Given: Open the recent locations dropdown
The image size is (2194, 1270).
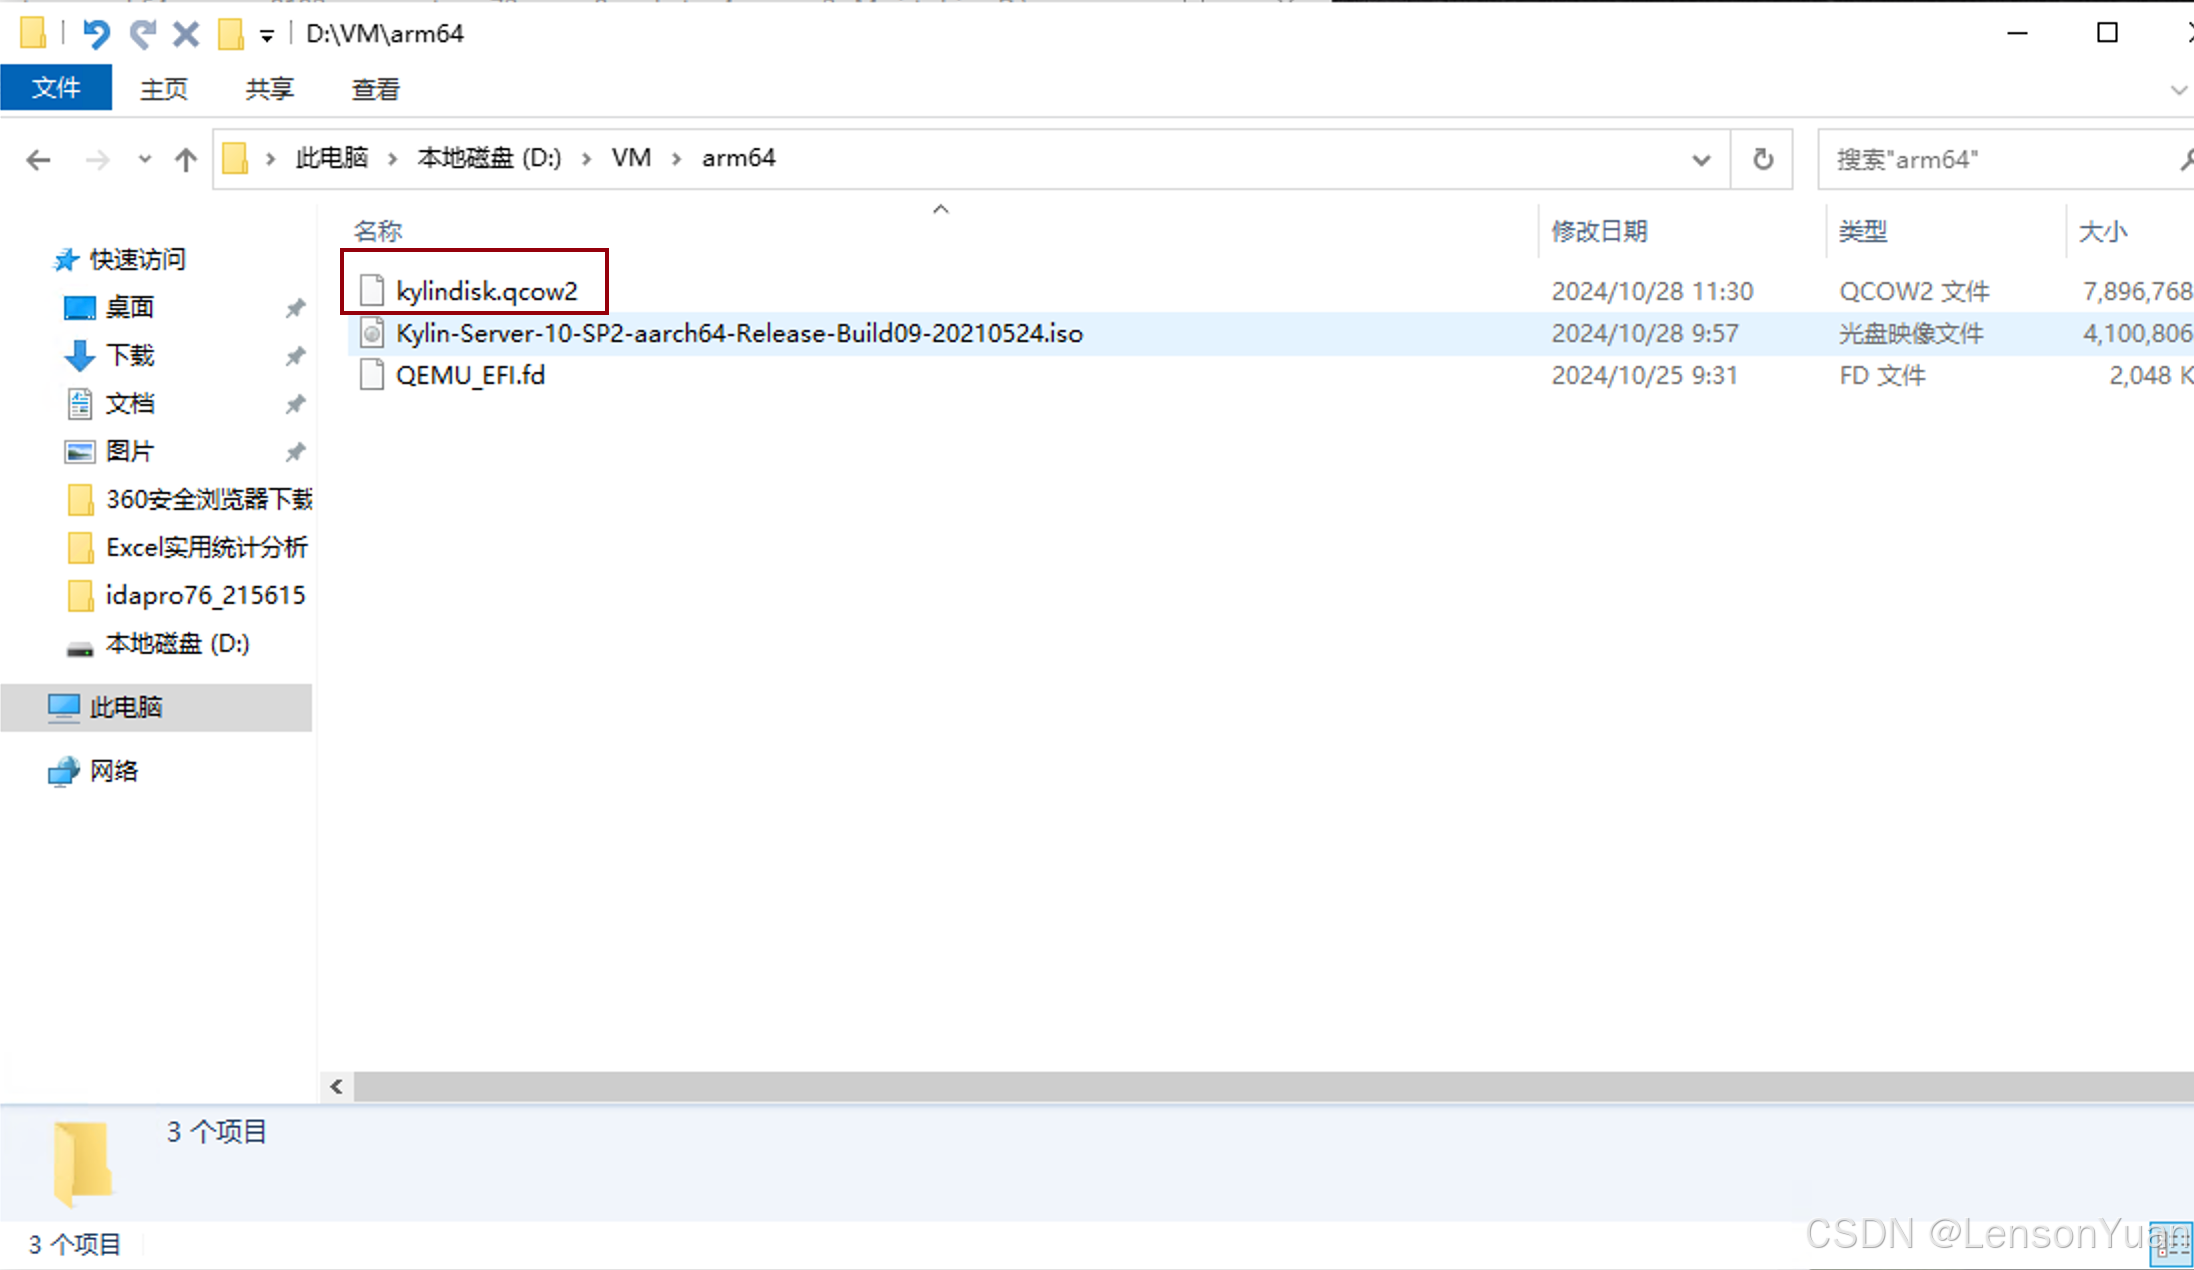Looking at the screenshot, I should (145, 159).
